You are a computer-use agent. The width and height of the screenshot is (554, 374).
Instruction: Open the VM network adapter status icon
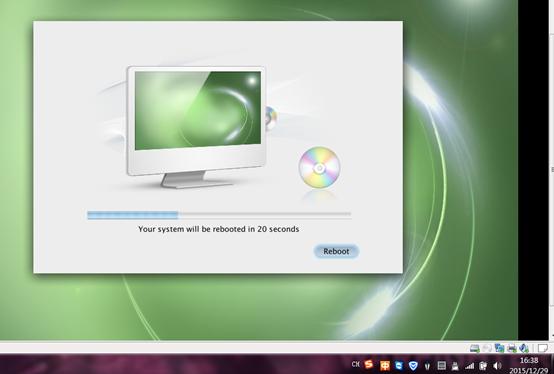click(x=500, y=348)
